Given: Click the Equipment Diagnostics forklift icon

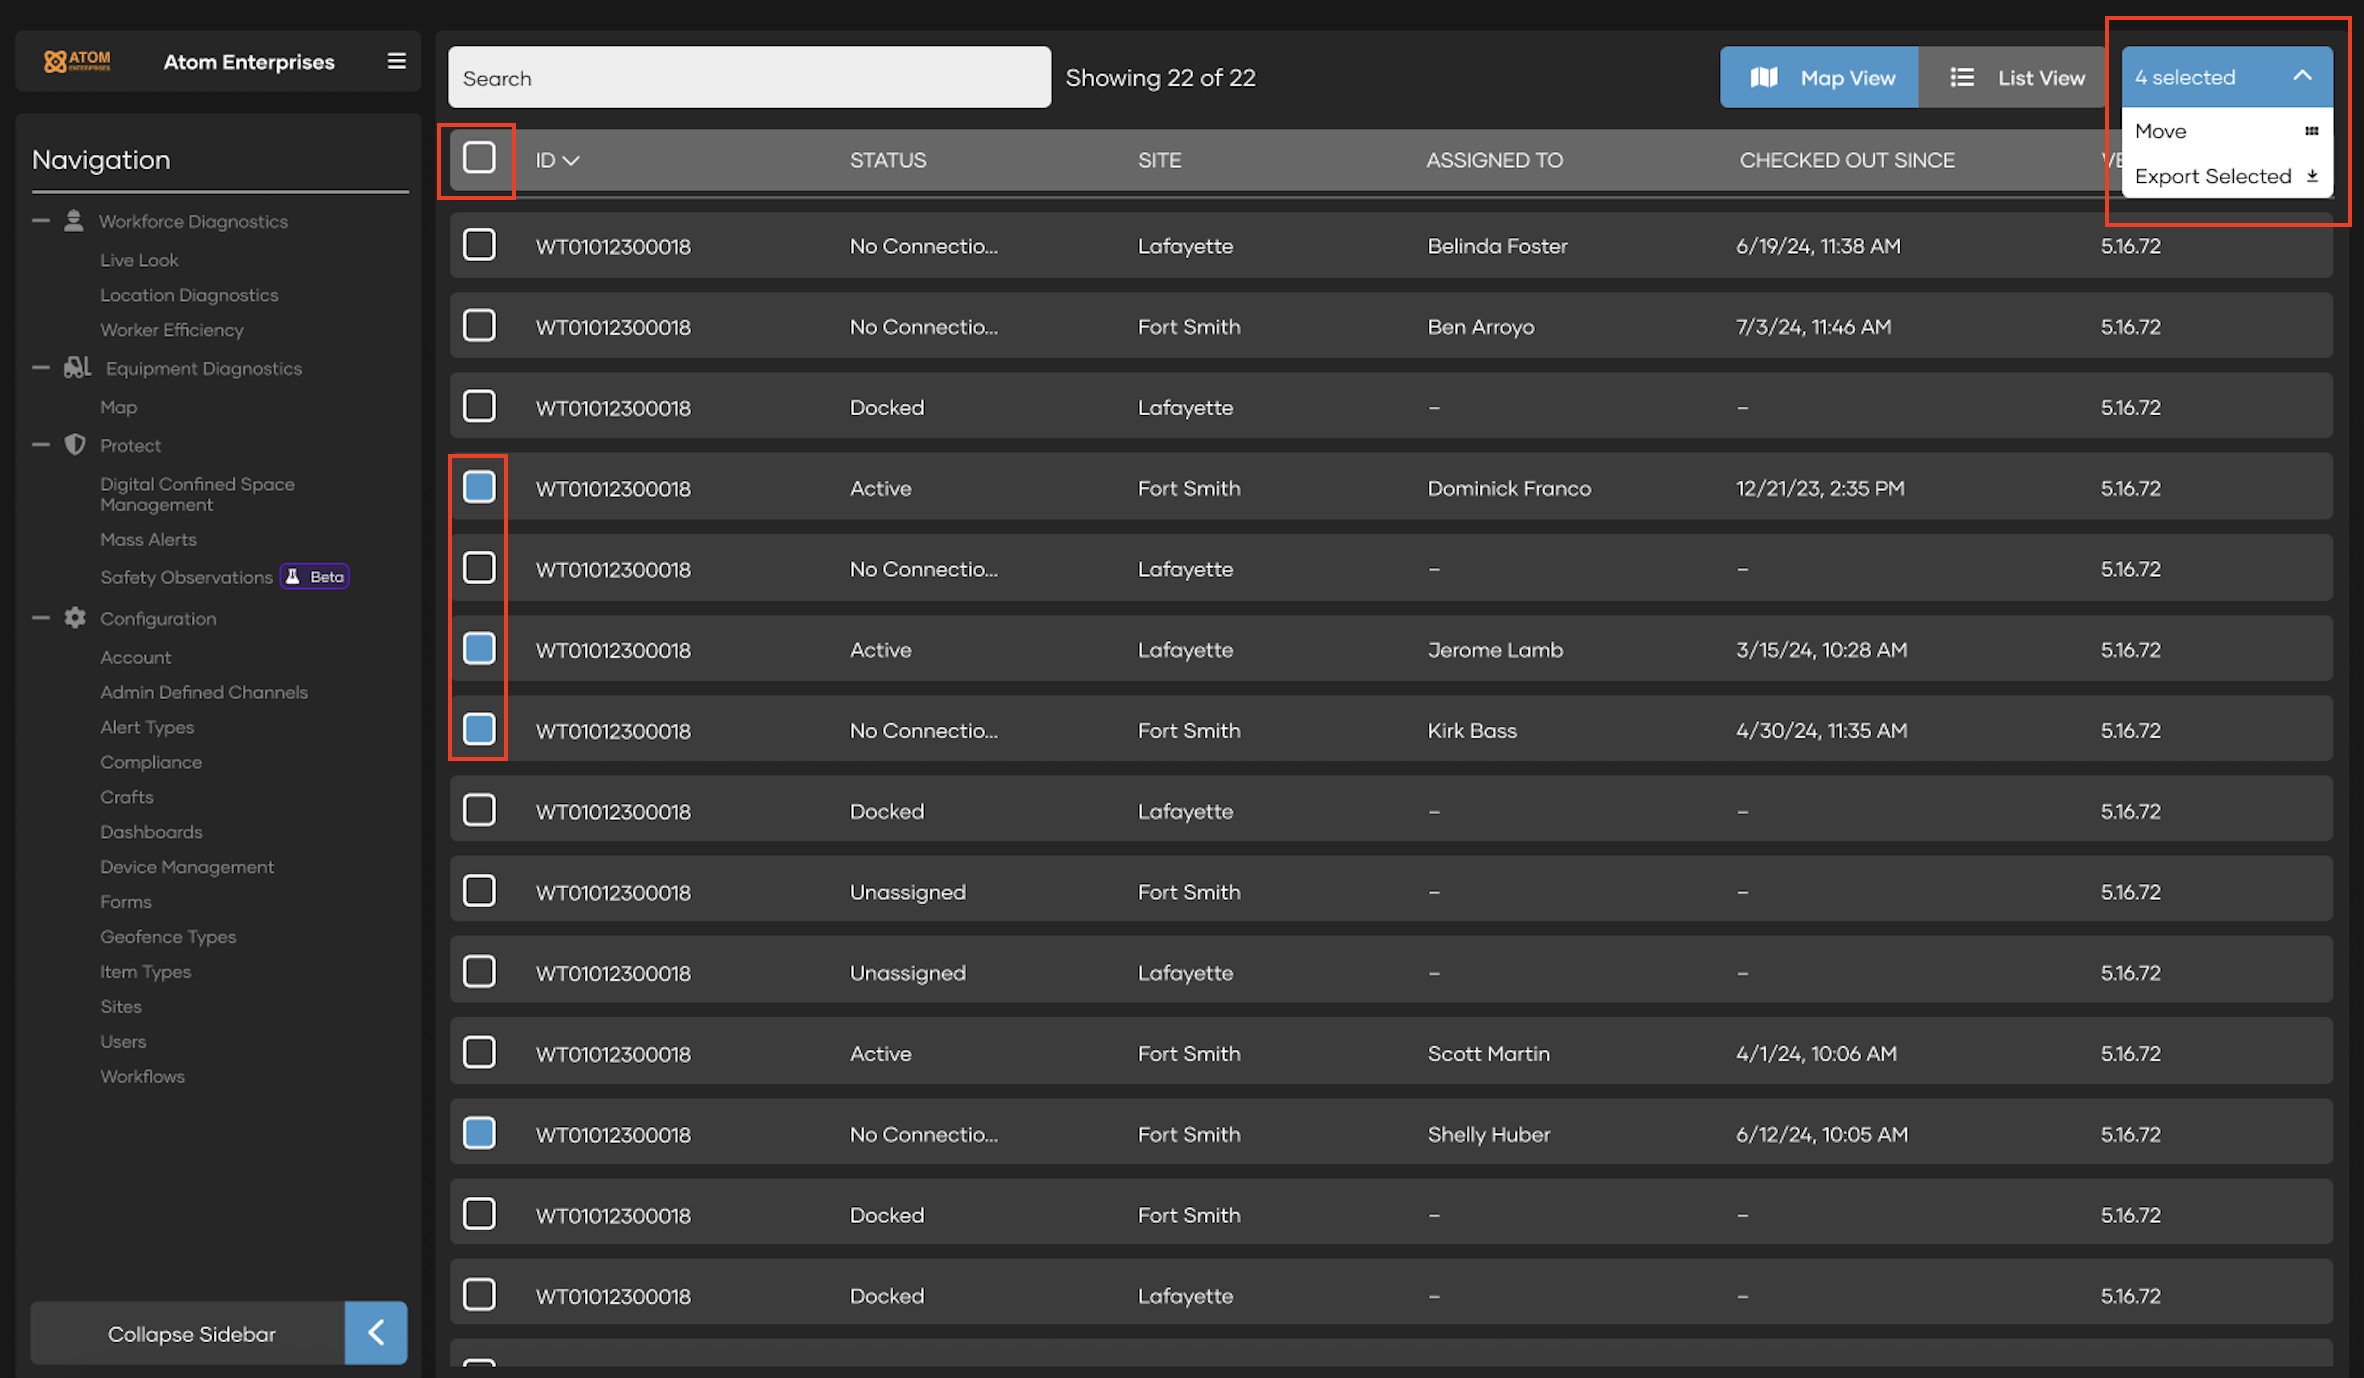Looking at the screenshot, I should click(77, 368).
